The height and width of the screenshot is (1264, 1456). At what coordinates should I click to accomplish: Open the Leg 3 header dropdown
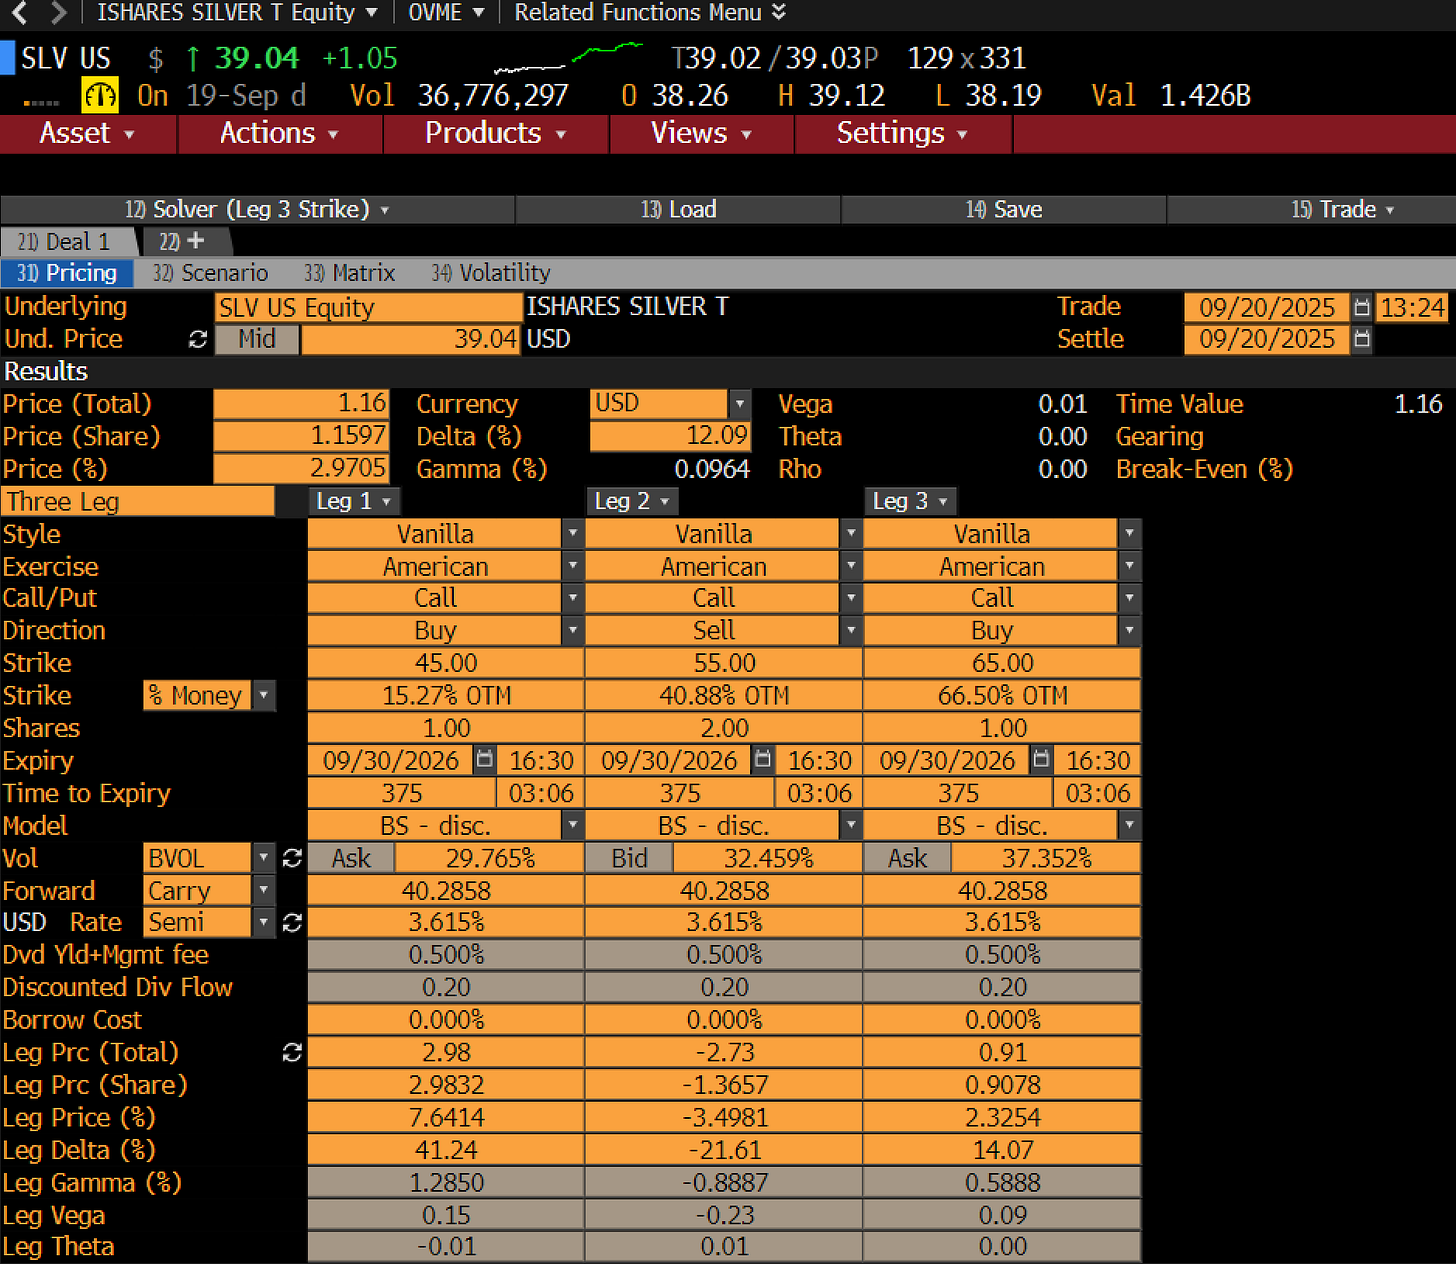tap(911, 501)
